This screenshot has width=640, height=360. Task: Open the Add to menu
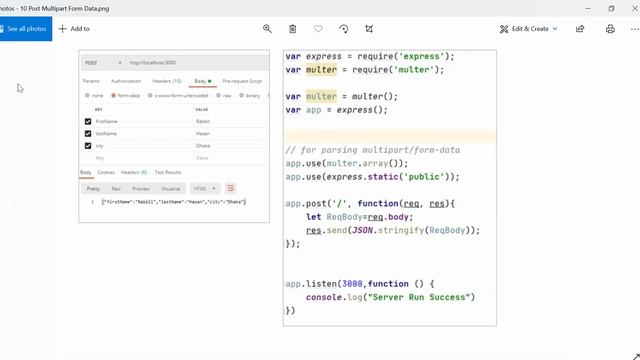click(x=74, y=29)
